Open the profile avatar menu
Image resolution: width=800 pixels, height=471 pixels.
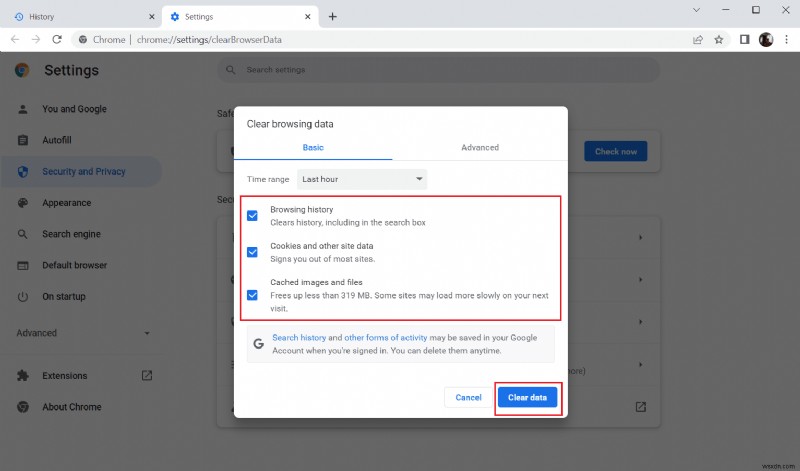pyautogui.click(x=766, y=39)
